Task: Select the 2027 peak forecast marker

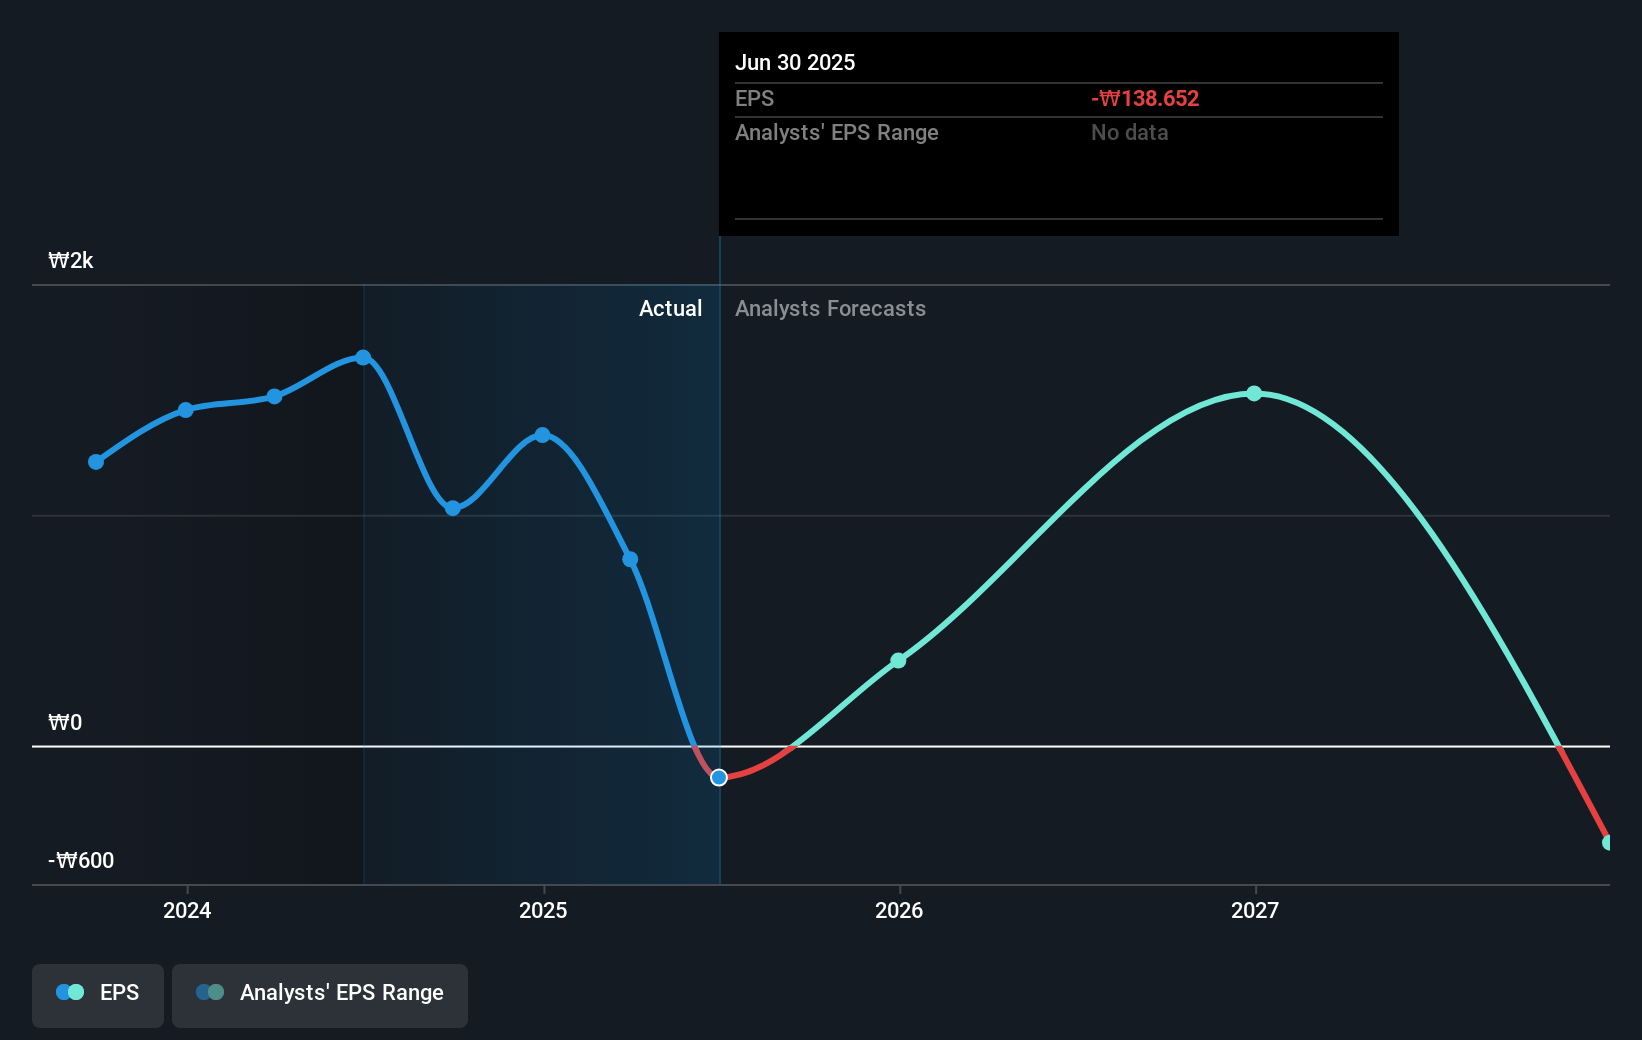Action: pos(1254,394)
